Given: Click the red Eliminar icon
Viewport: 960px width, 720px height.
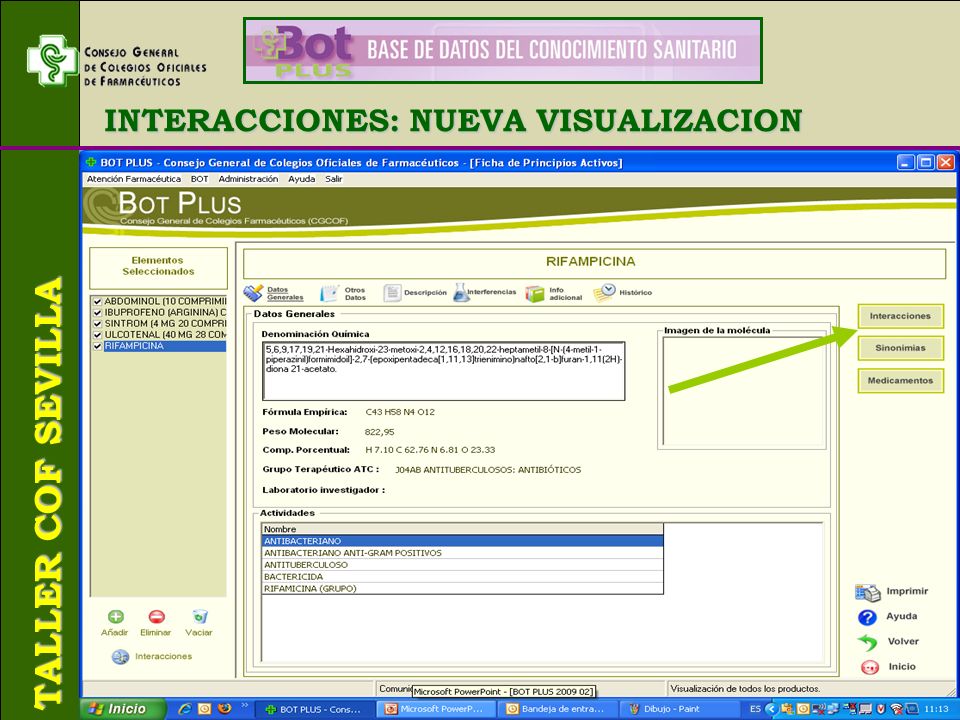Looking at the screenshot, I should click(156, 617).
